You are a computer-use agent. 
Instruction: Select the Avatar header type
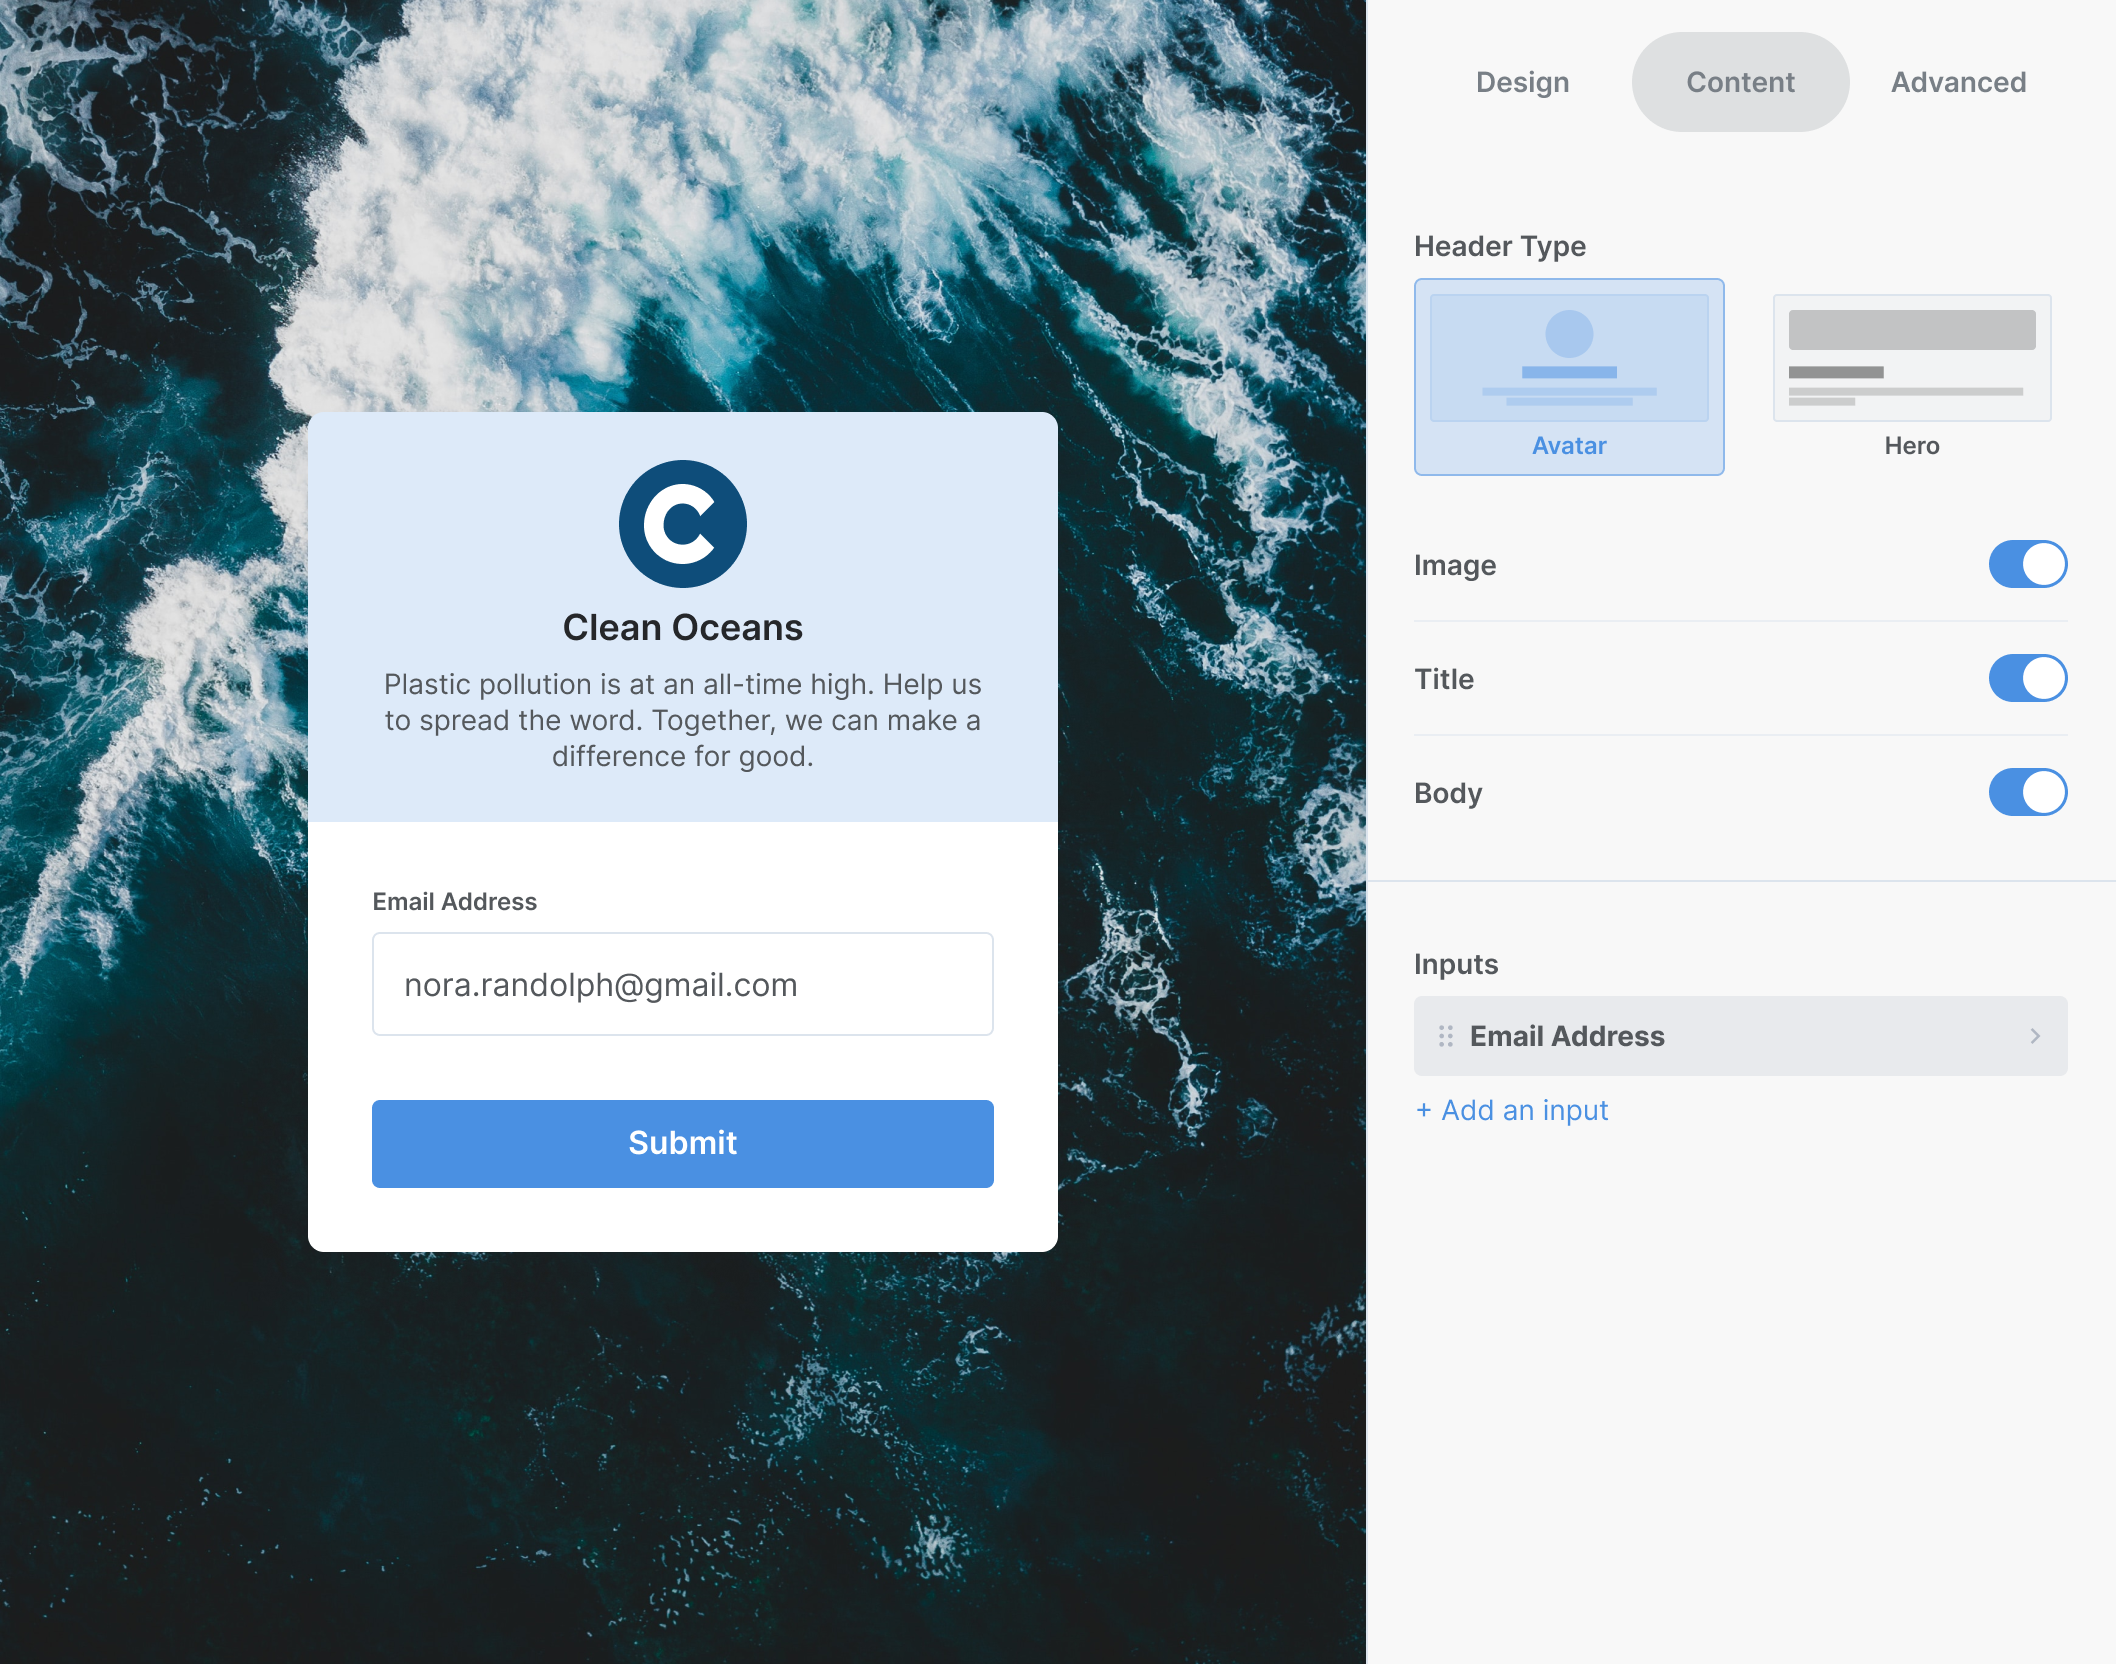point(1568,377)
